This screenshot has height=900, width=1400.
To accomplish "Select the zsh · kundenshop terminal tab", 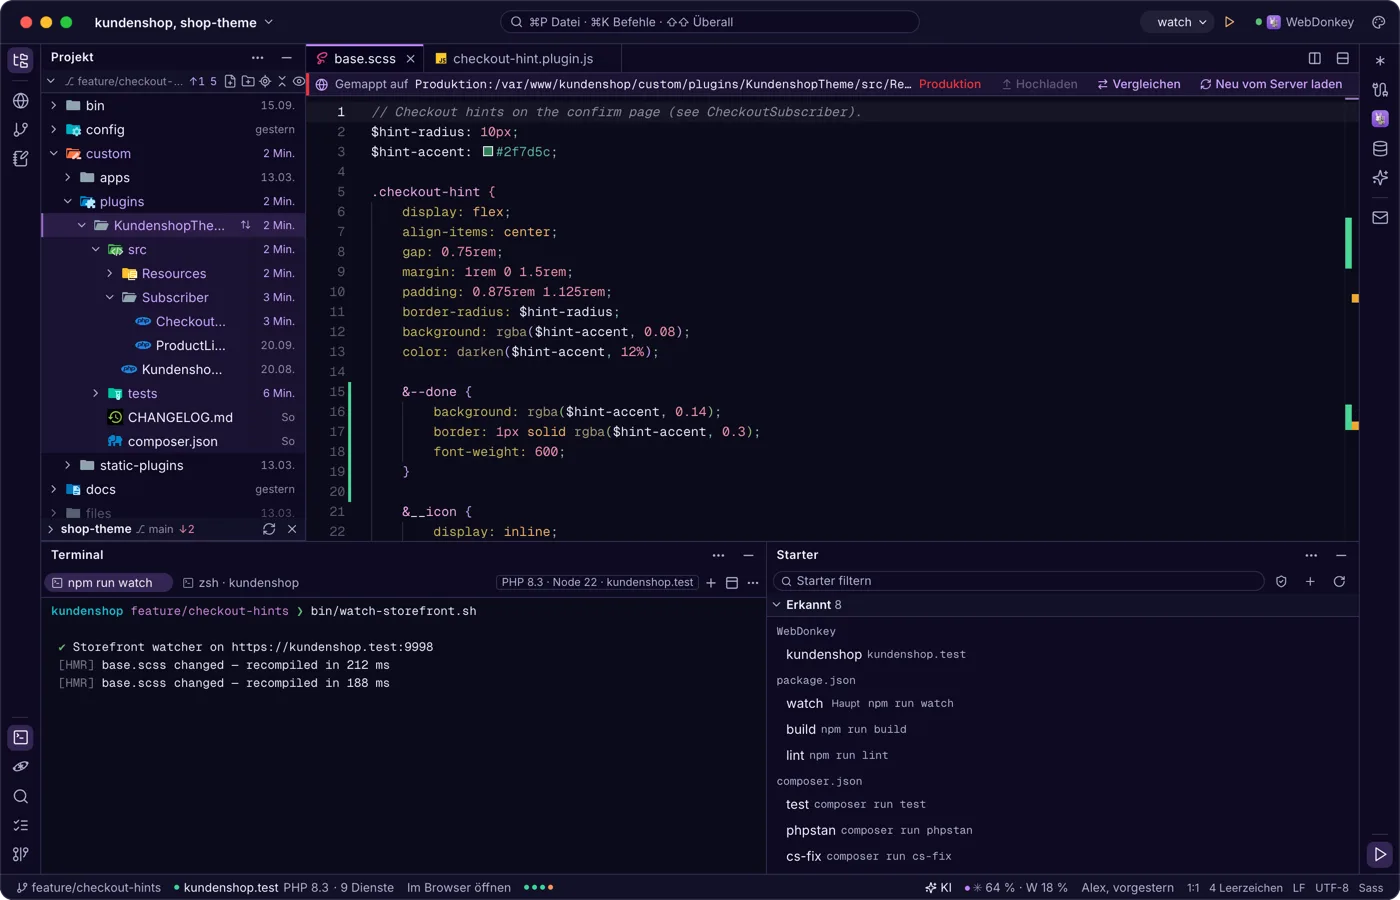I will [x=241, y=583].
